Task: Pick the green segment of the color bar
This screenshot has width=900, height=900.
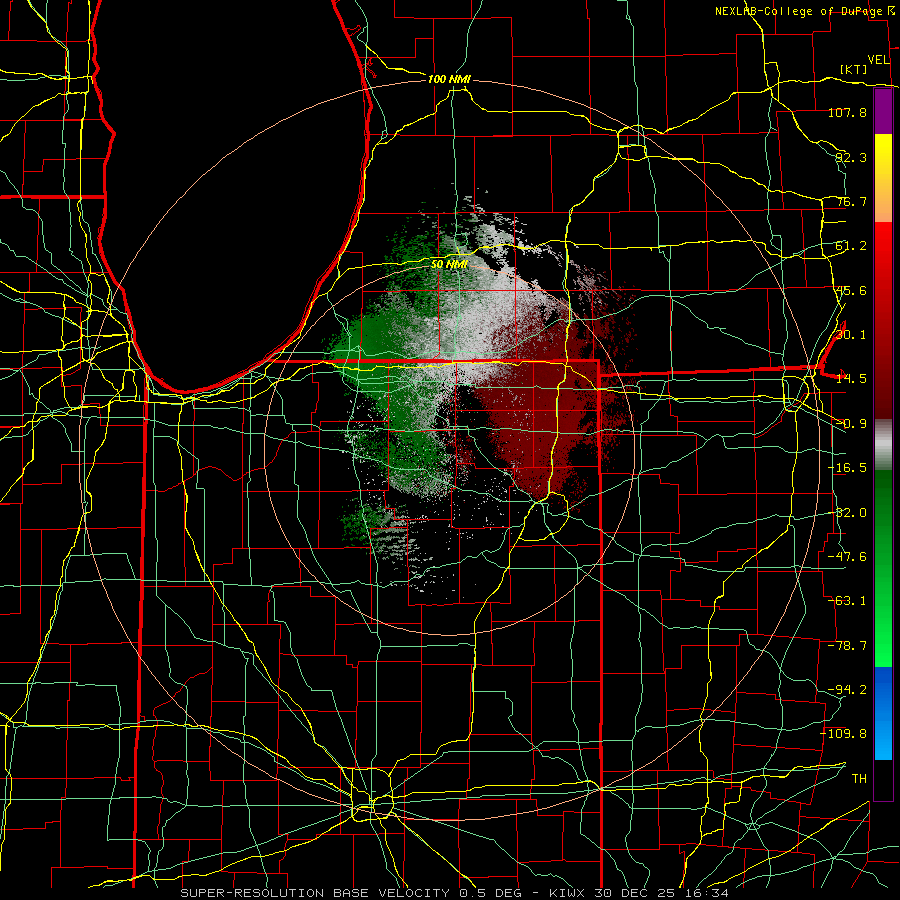Action: click(x=883, y=568)
